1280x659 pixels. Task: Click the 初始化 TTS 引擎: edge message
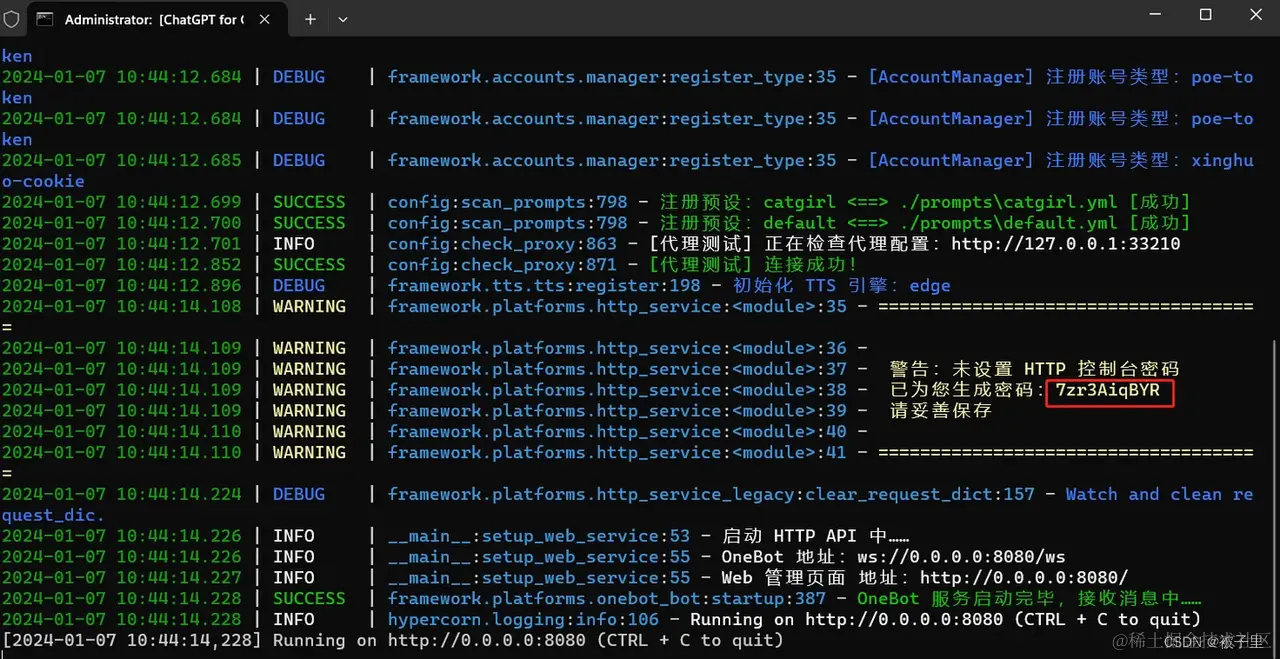[x=842, y=286]
